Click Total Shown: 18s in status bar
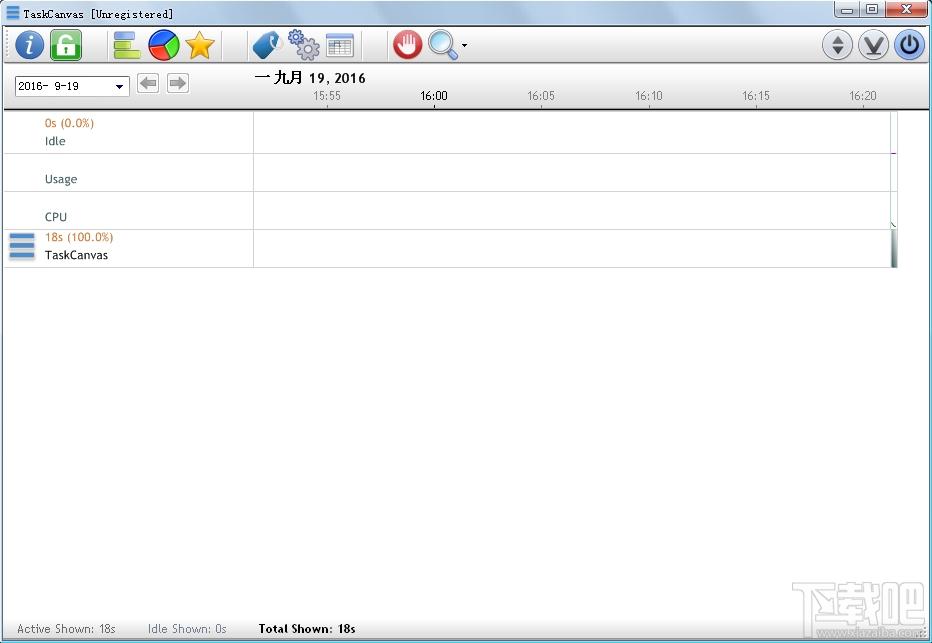Viewport: 932px width, 643px height. point(307,629)
